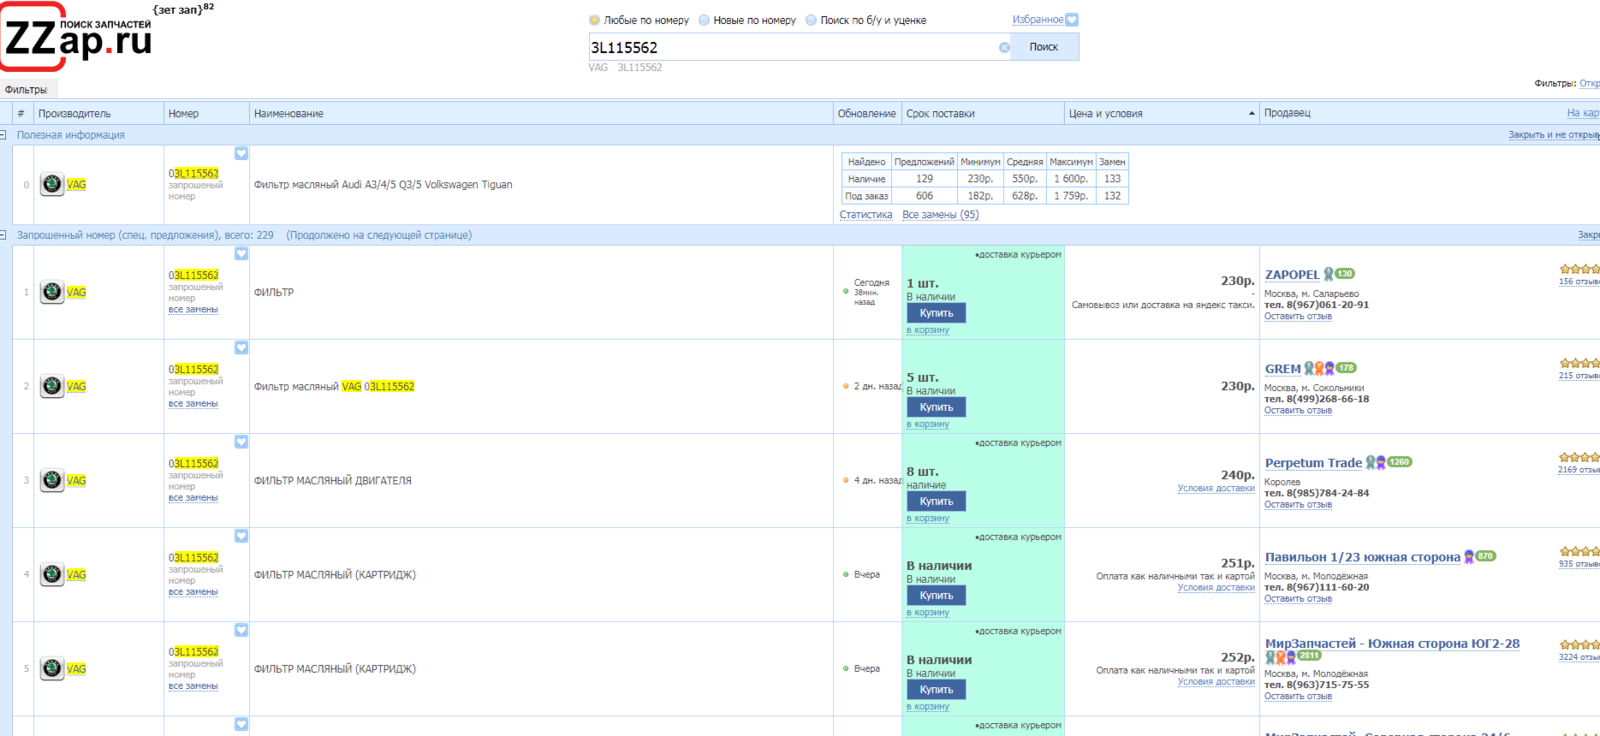Select 'Любые по номеру' radio option

tap(594, 20)
